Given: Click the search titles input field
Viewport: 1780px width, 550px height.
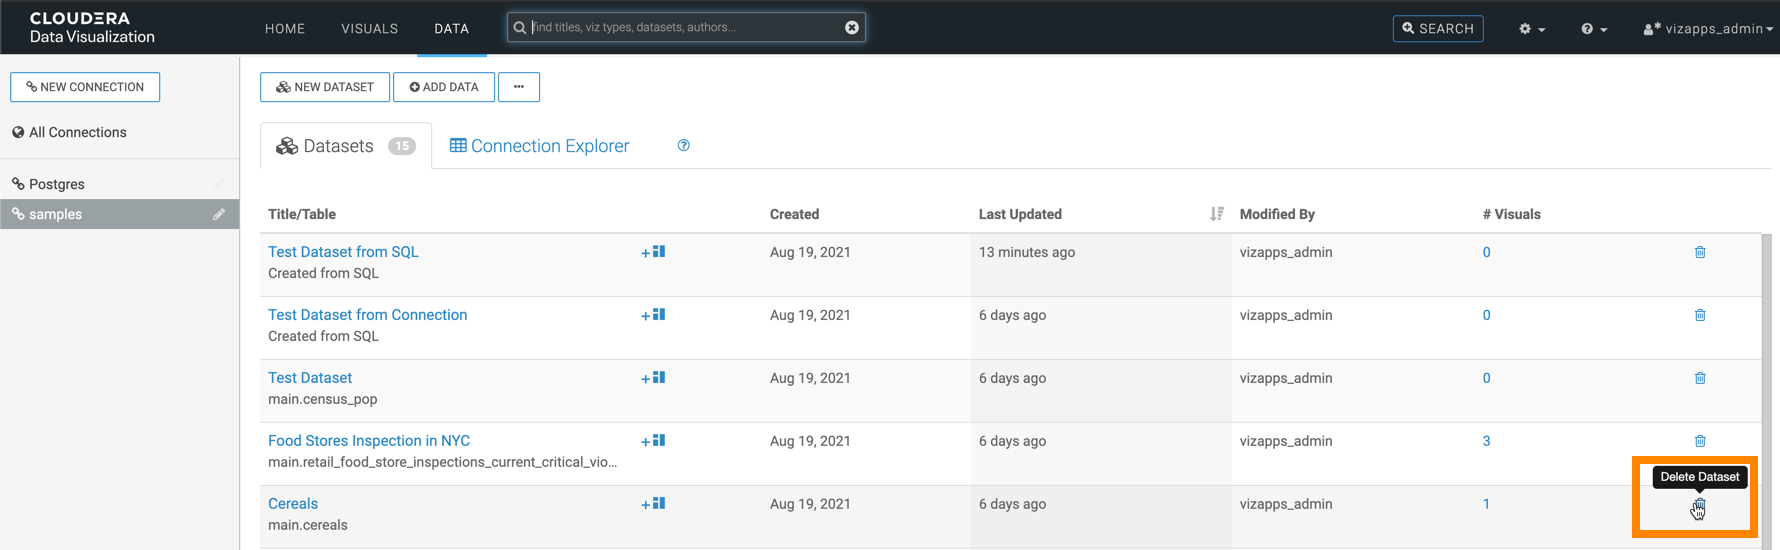Looking at the screenshot, I should [x=685, y=28].
